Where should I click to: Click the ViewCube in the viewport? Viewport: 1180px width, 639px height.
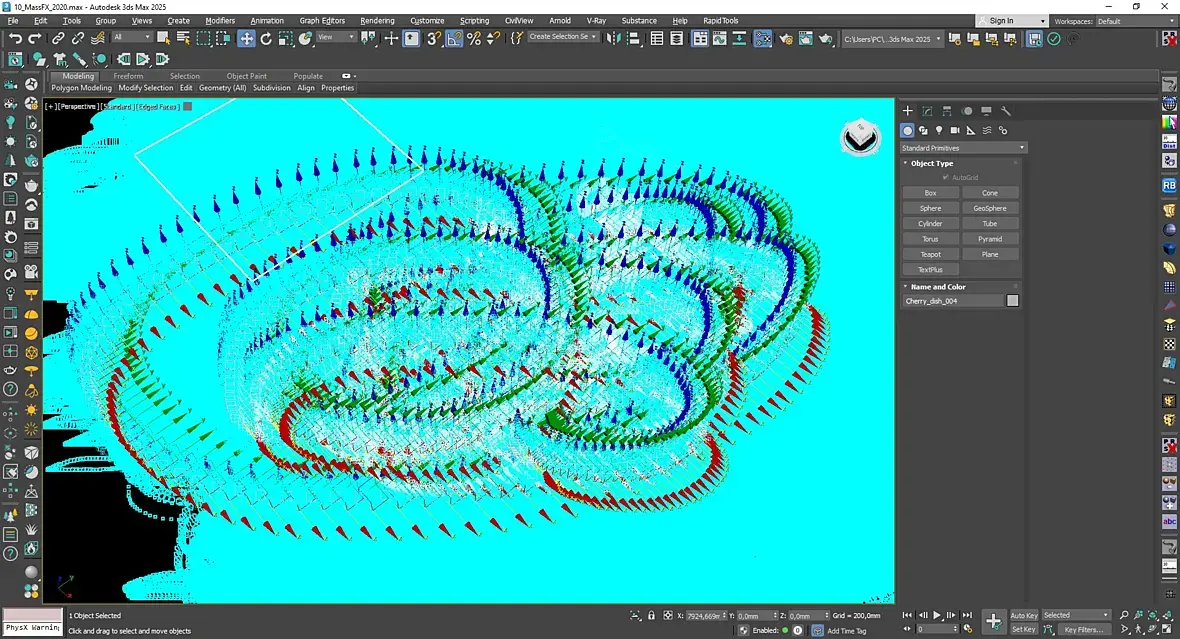pos(860,137)
